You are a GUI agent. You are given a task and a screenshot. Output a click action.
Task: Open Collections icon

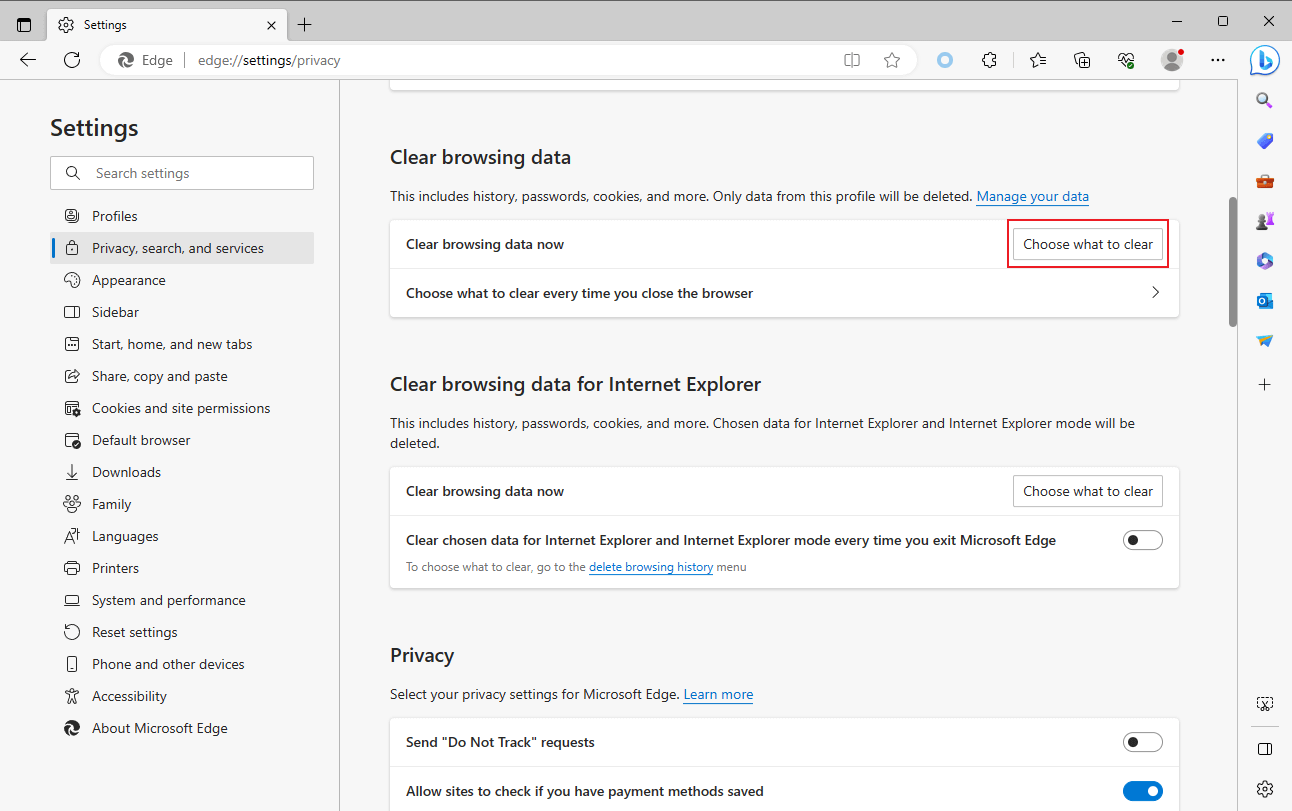[x=1082, y=60]
